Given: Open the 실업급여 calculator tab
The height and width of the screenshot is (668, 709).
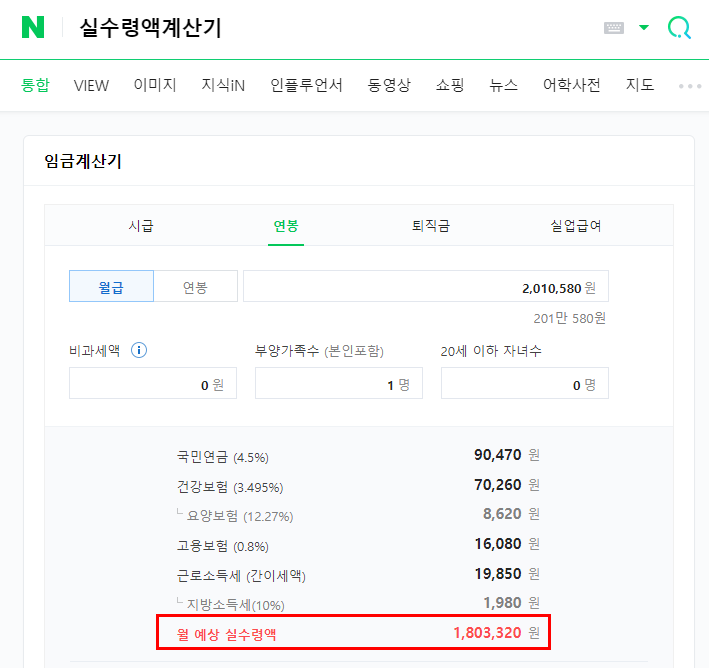Looking at the screenshot, I should (x=576, y=225).
